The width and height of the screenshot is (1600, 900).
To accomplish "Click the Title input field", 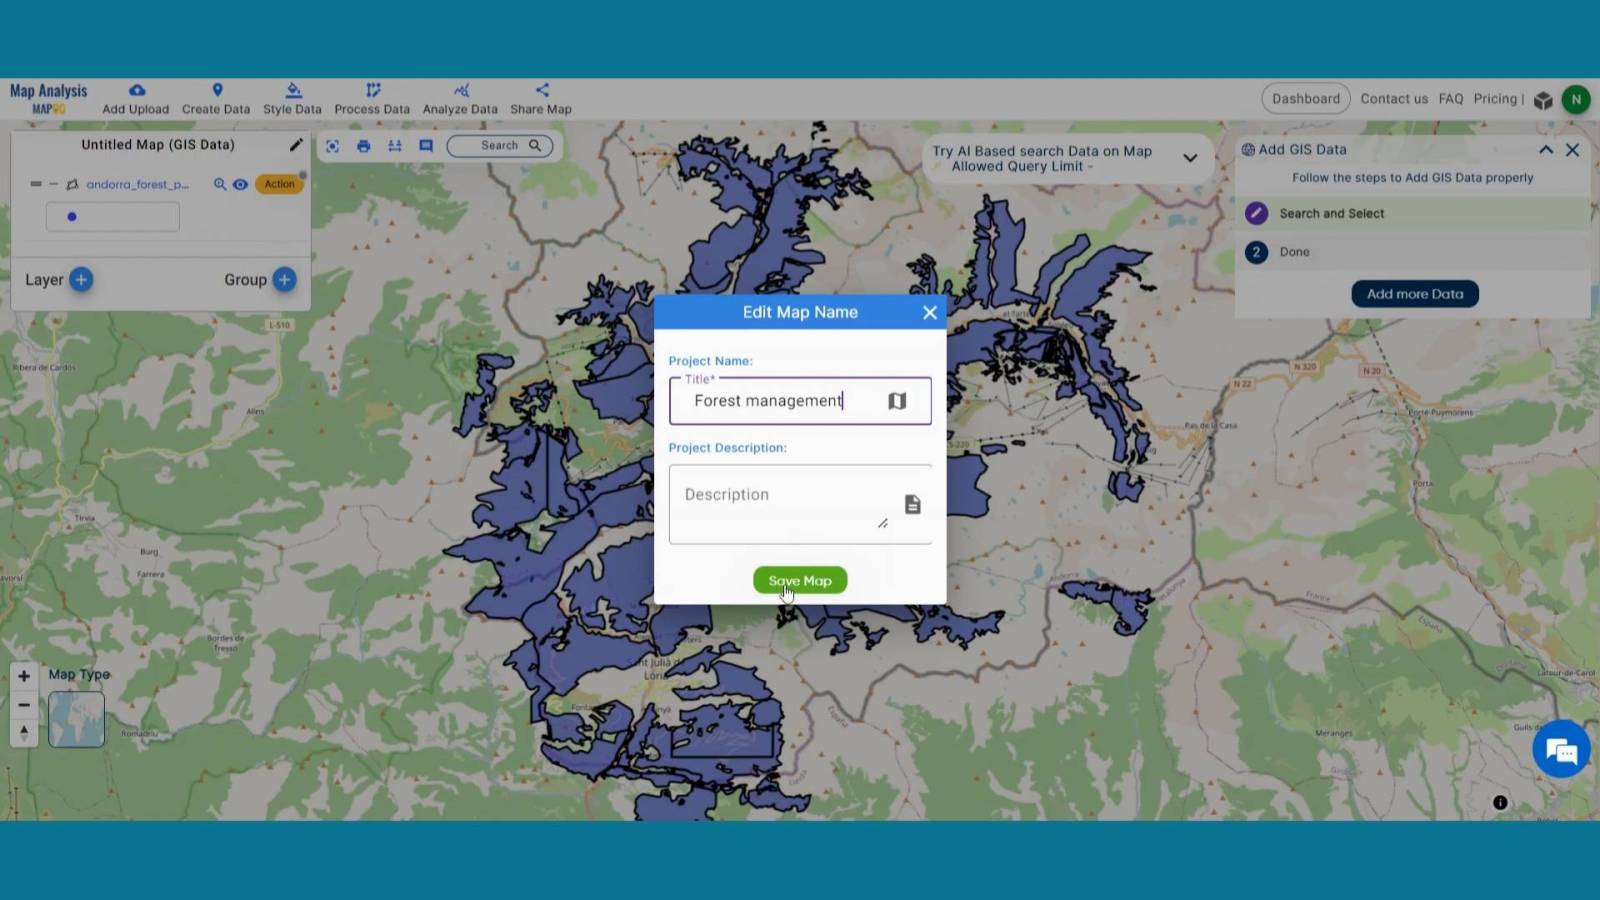I will coord(800,401).
